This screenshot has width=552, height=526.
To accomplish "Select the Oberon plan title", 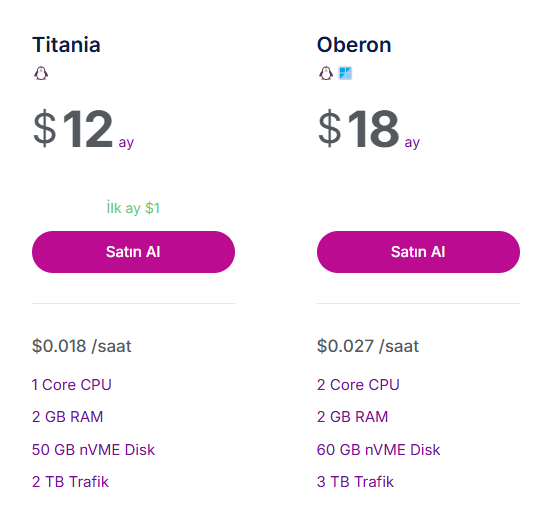I will coord(354,45).
